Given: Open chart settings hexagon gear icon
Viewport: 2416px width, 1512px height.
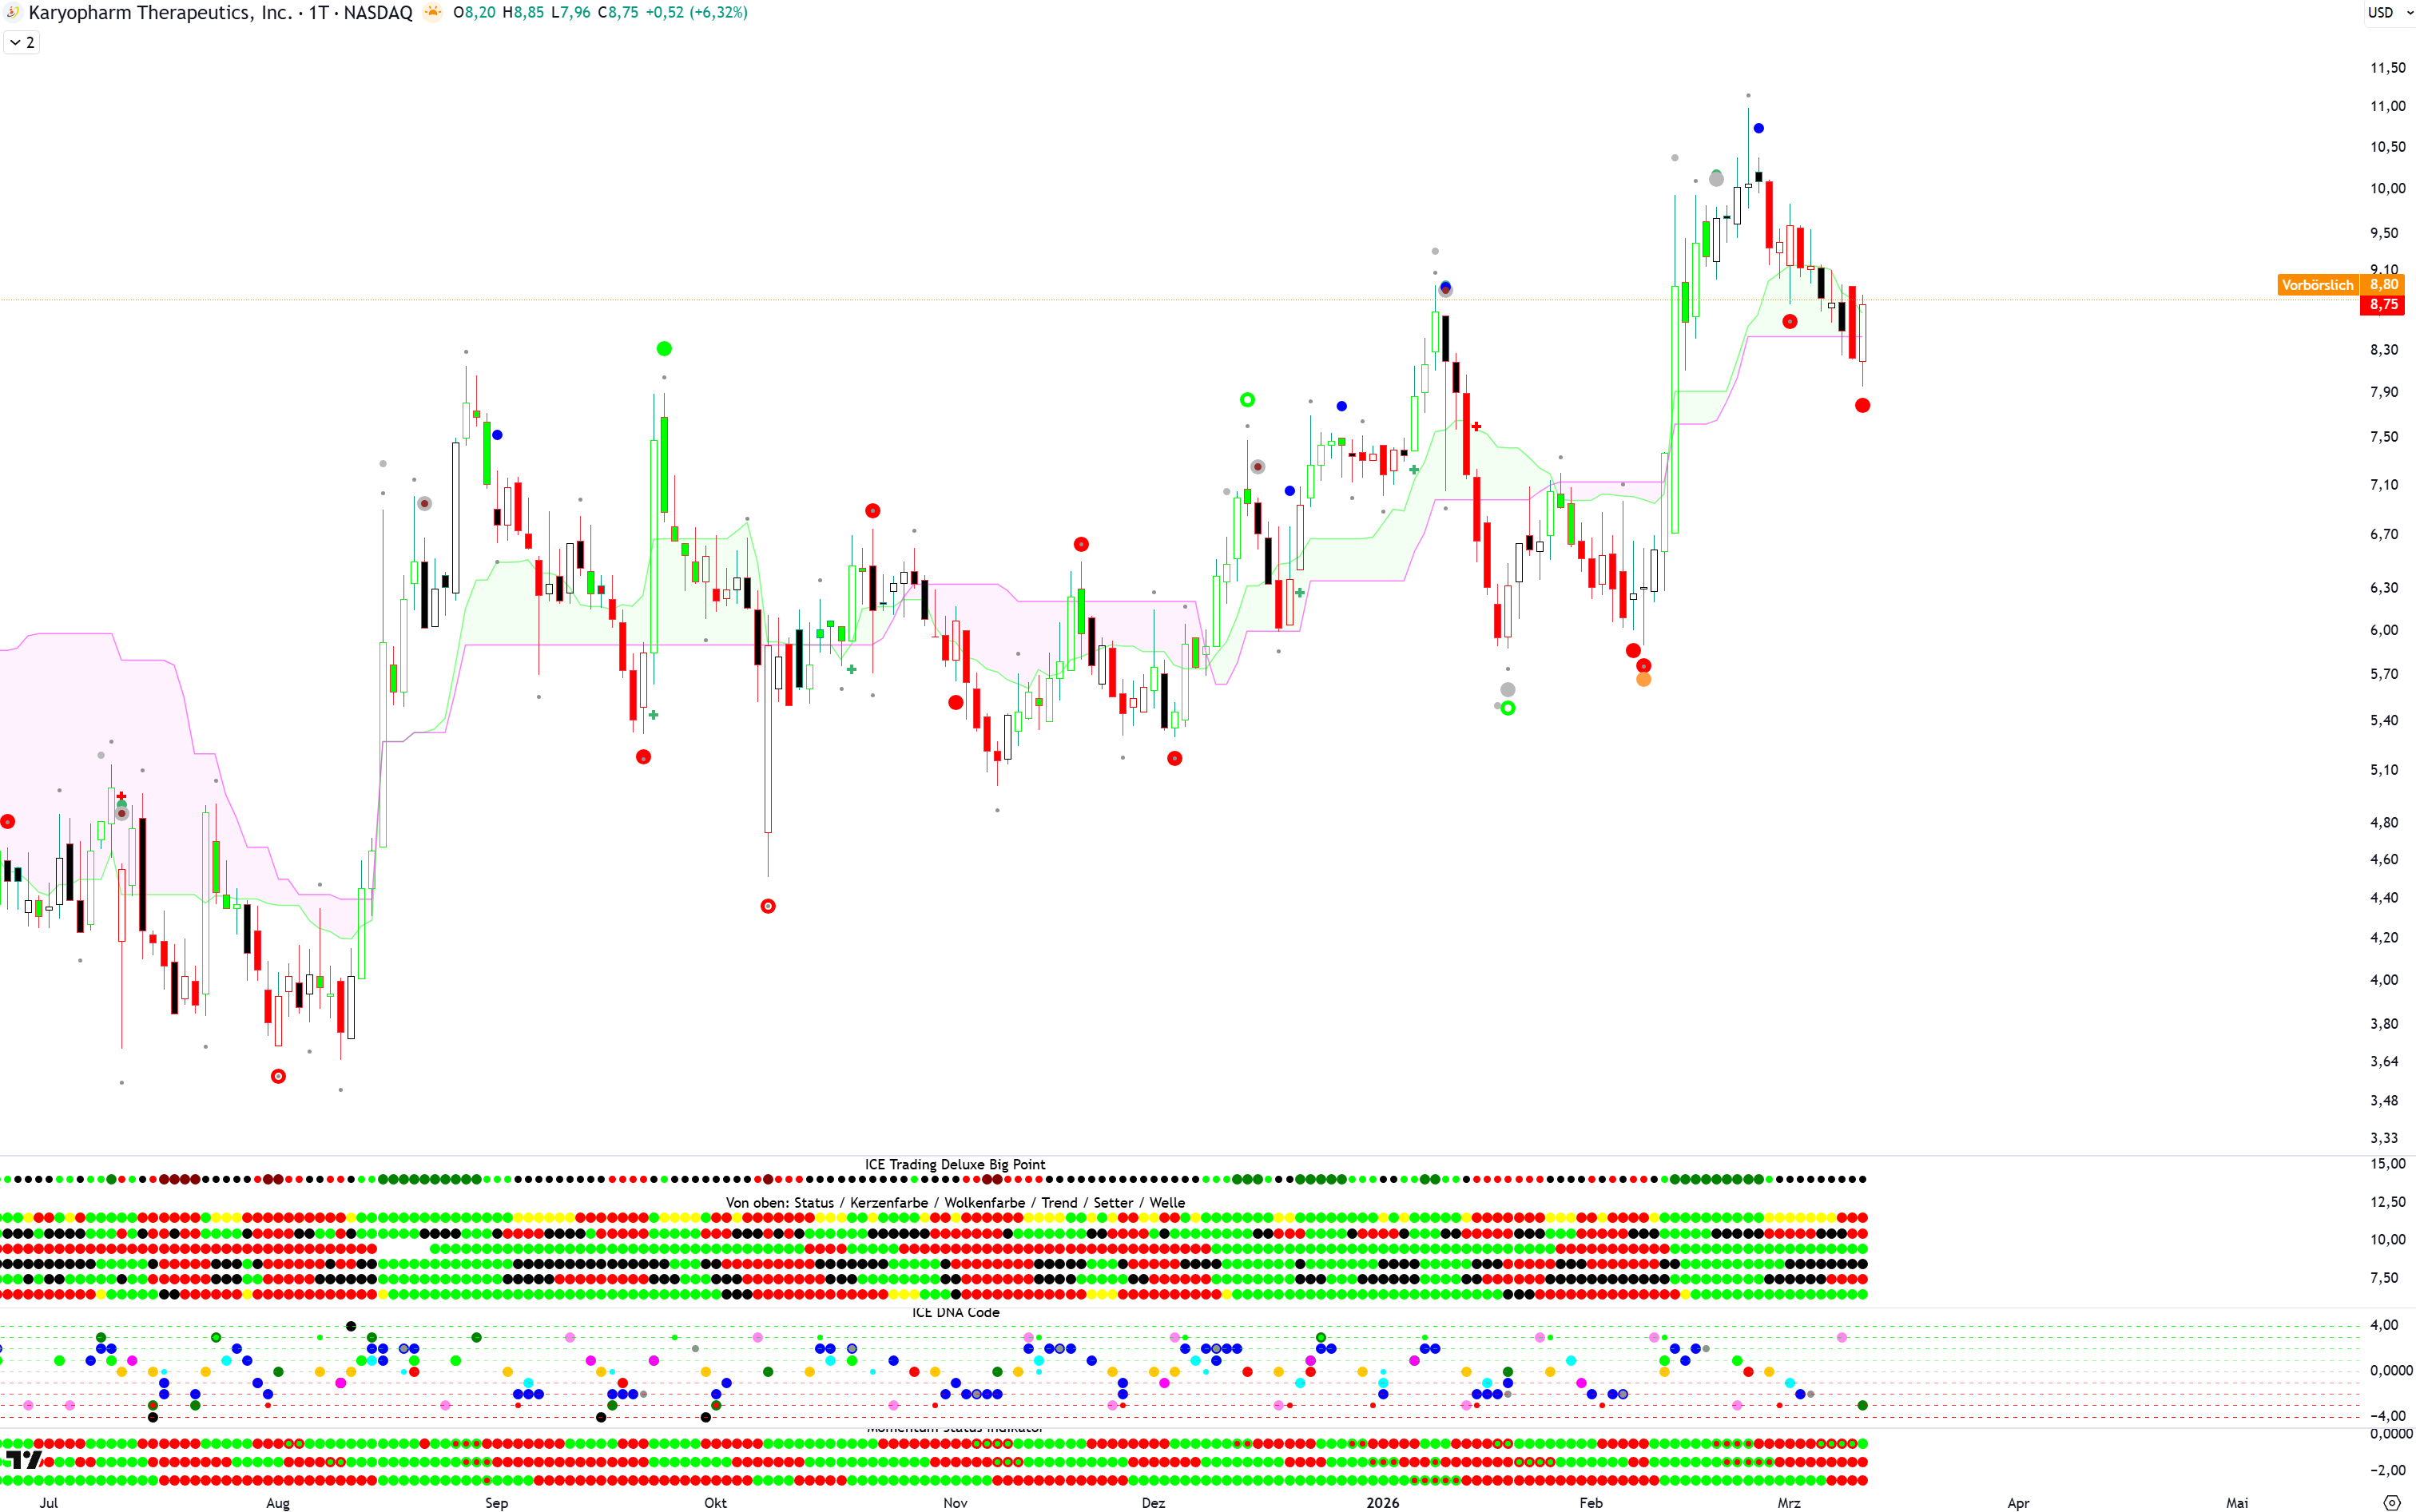Looking at the screenshot, I should (x=2391, y=1502).
